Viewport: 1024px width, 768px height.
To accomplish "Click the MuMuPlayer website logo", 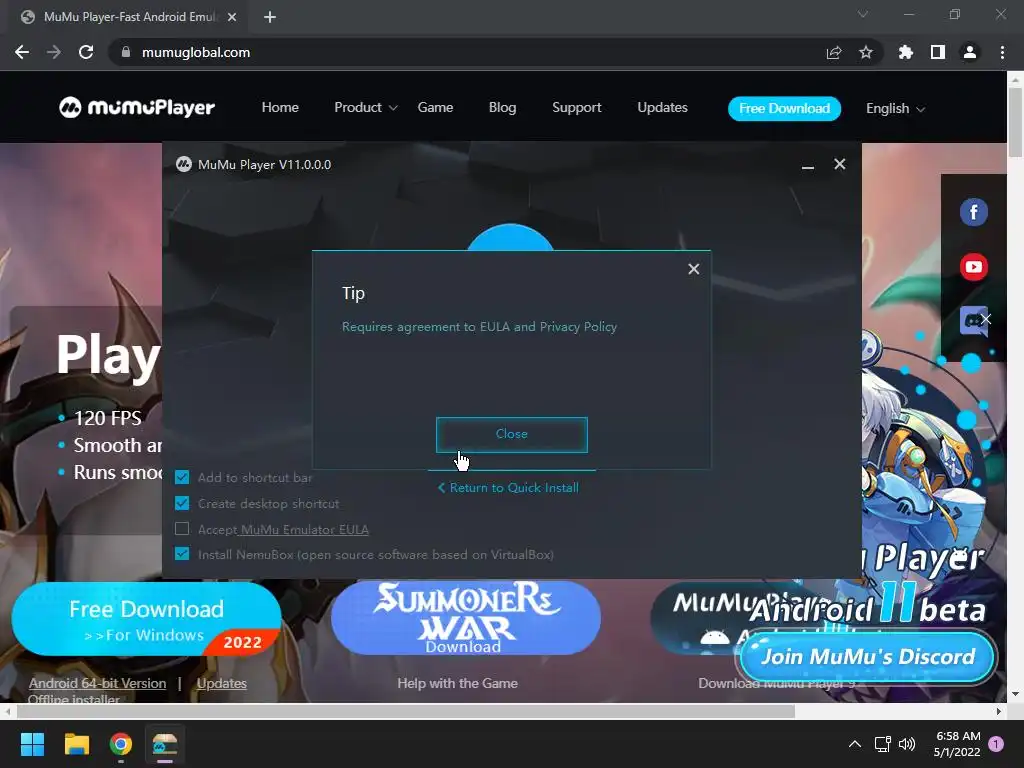I will point(136,107).
